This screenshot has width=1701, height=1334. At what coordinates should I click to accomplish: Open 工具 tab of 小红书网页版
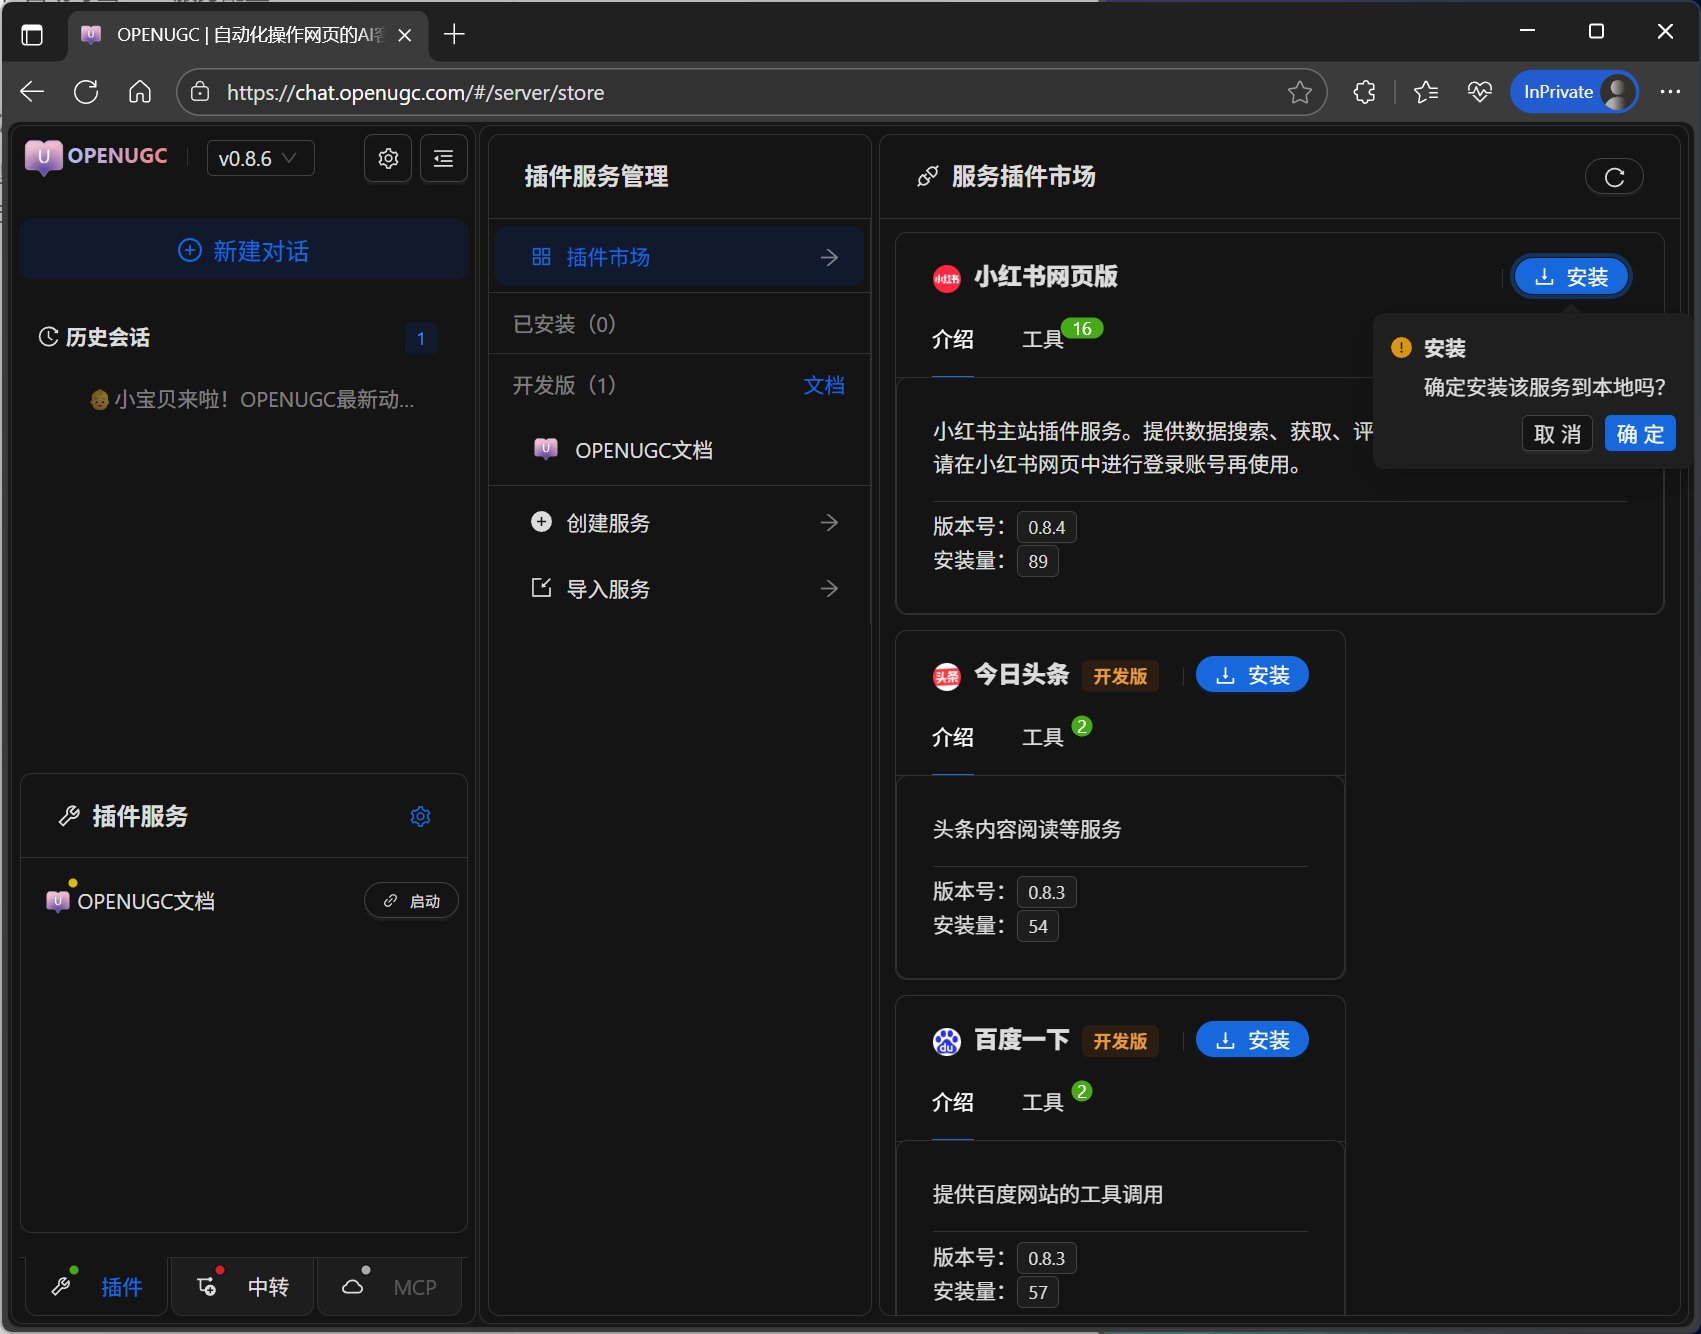[1043, 339]
